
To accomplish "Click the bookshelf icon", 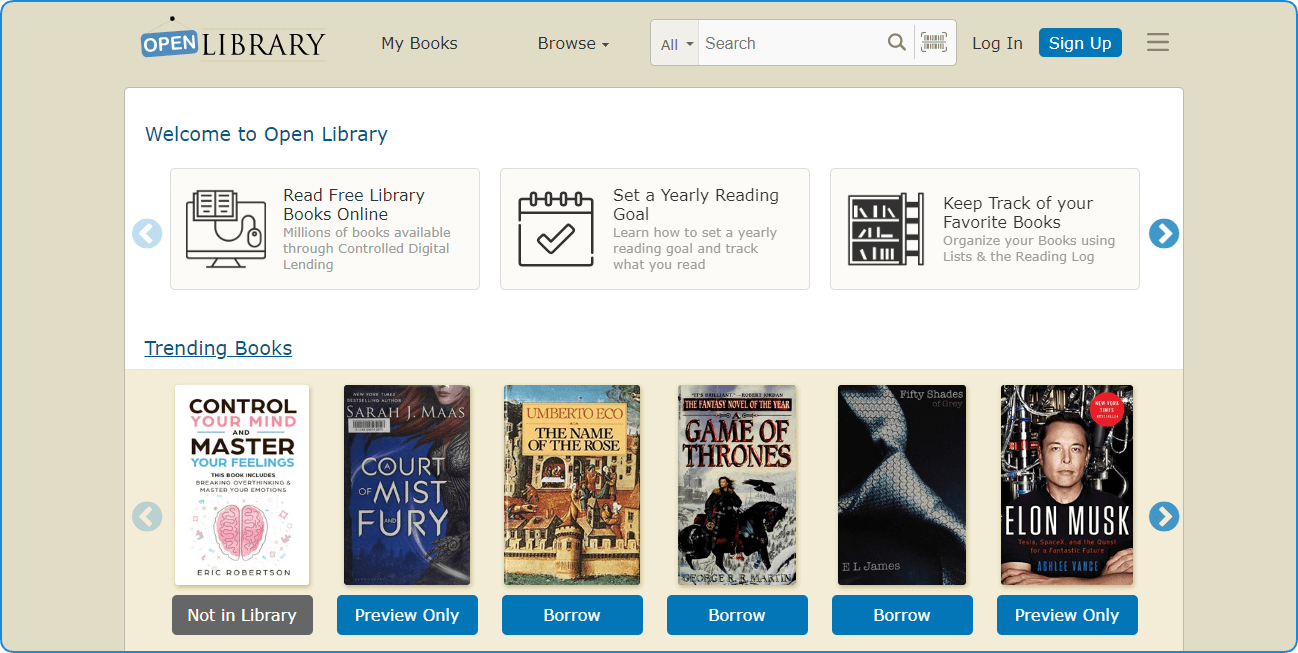I will [886, 229].
